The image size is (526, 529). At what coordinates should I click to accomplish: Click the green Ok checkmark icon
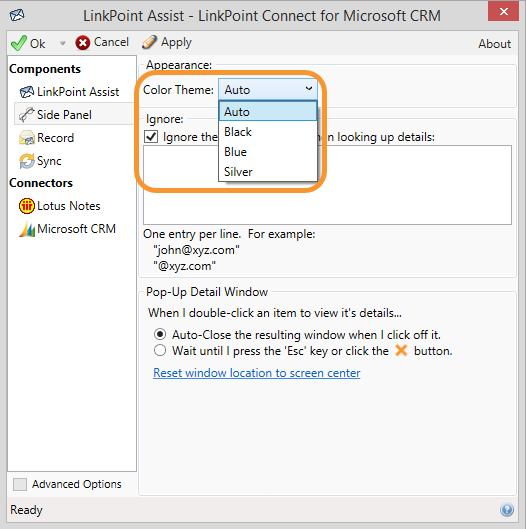click(x=19, y=43)
